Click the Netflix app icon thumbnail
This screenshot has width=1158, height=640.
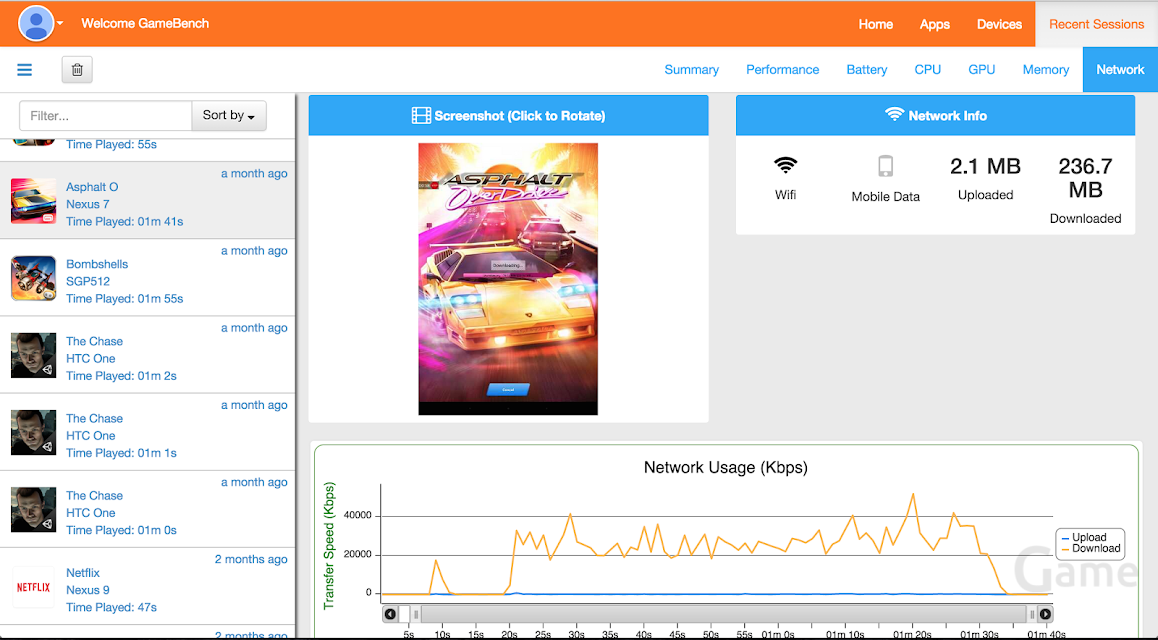(33, 587)
